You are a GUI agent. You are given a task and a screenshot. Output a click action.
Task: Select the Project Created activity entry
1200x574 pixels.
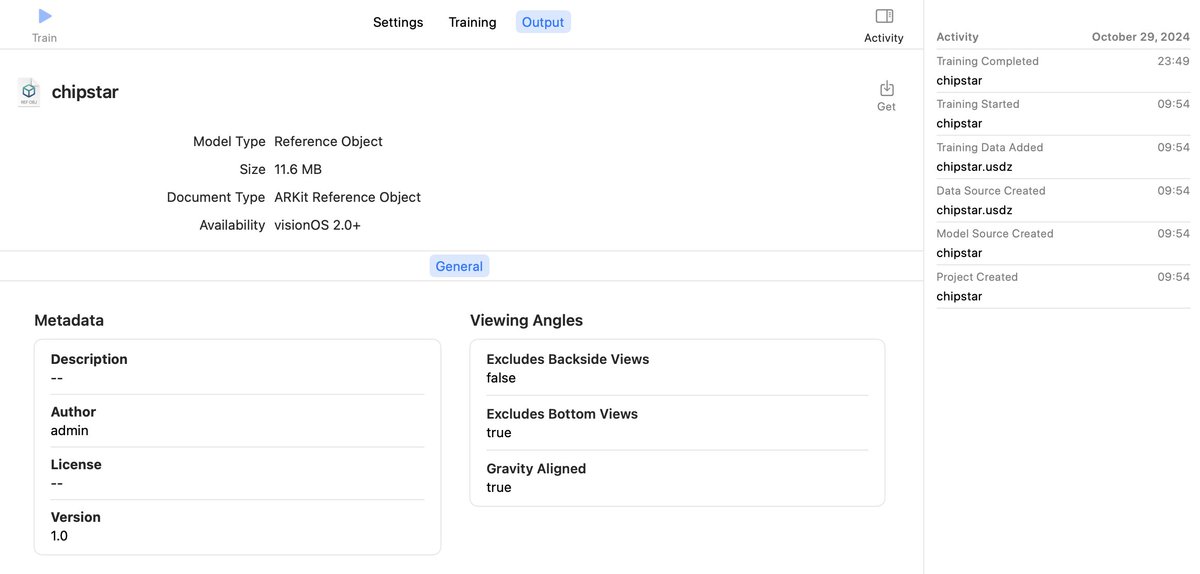[1063, 286]
